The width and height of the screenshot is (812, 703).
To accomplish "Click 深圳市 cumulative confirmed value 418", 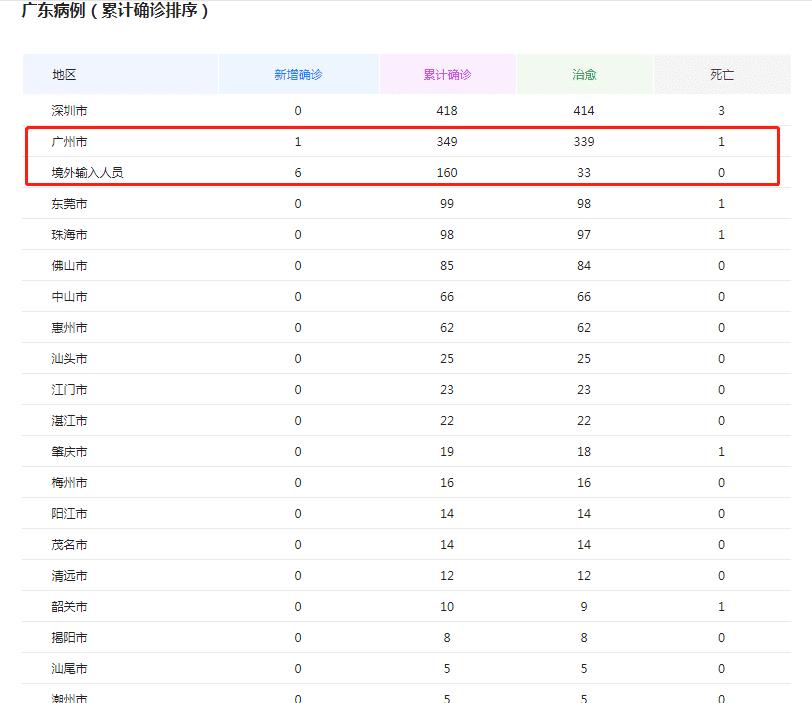I will click(x=447, y=111).
